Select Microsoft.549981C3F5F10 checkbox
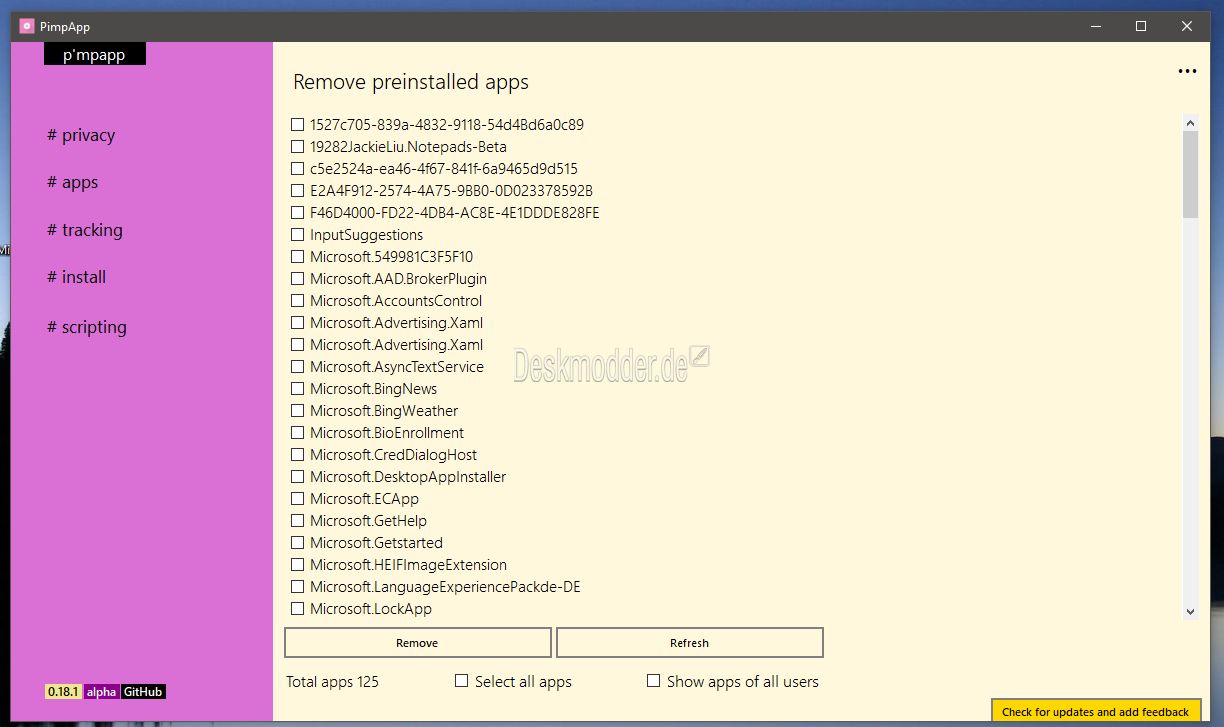Viewport: 1224px width, 727px height. [x=297, y=257]
